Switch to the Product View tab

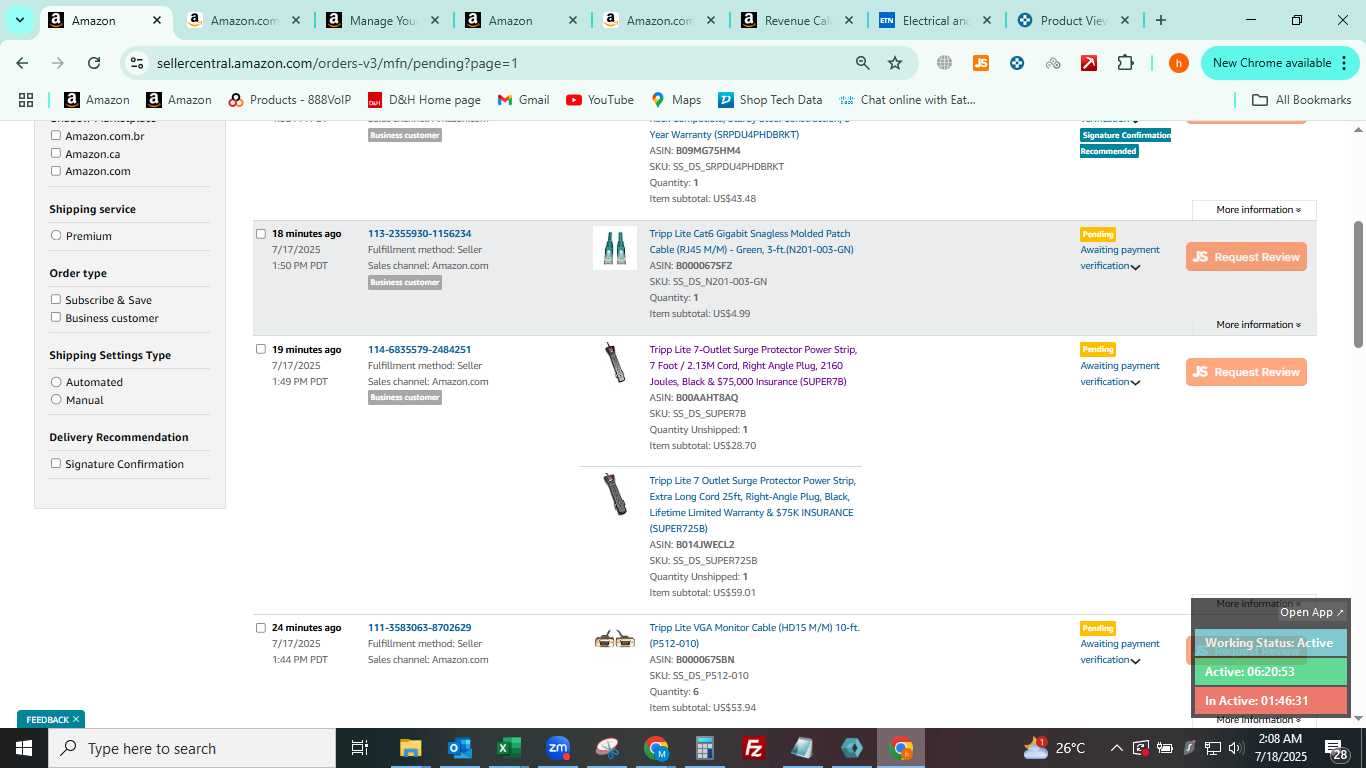(x=1072, y=20)
